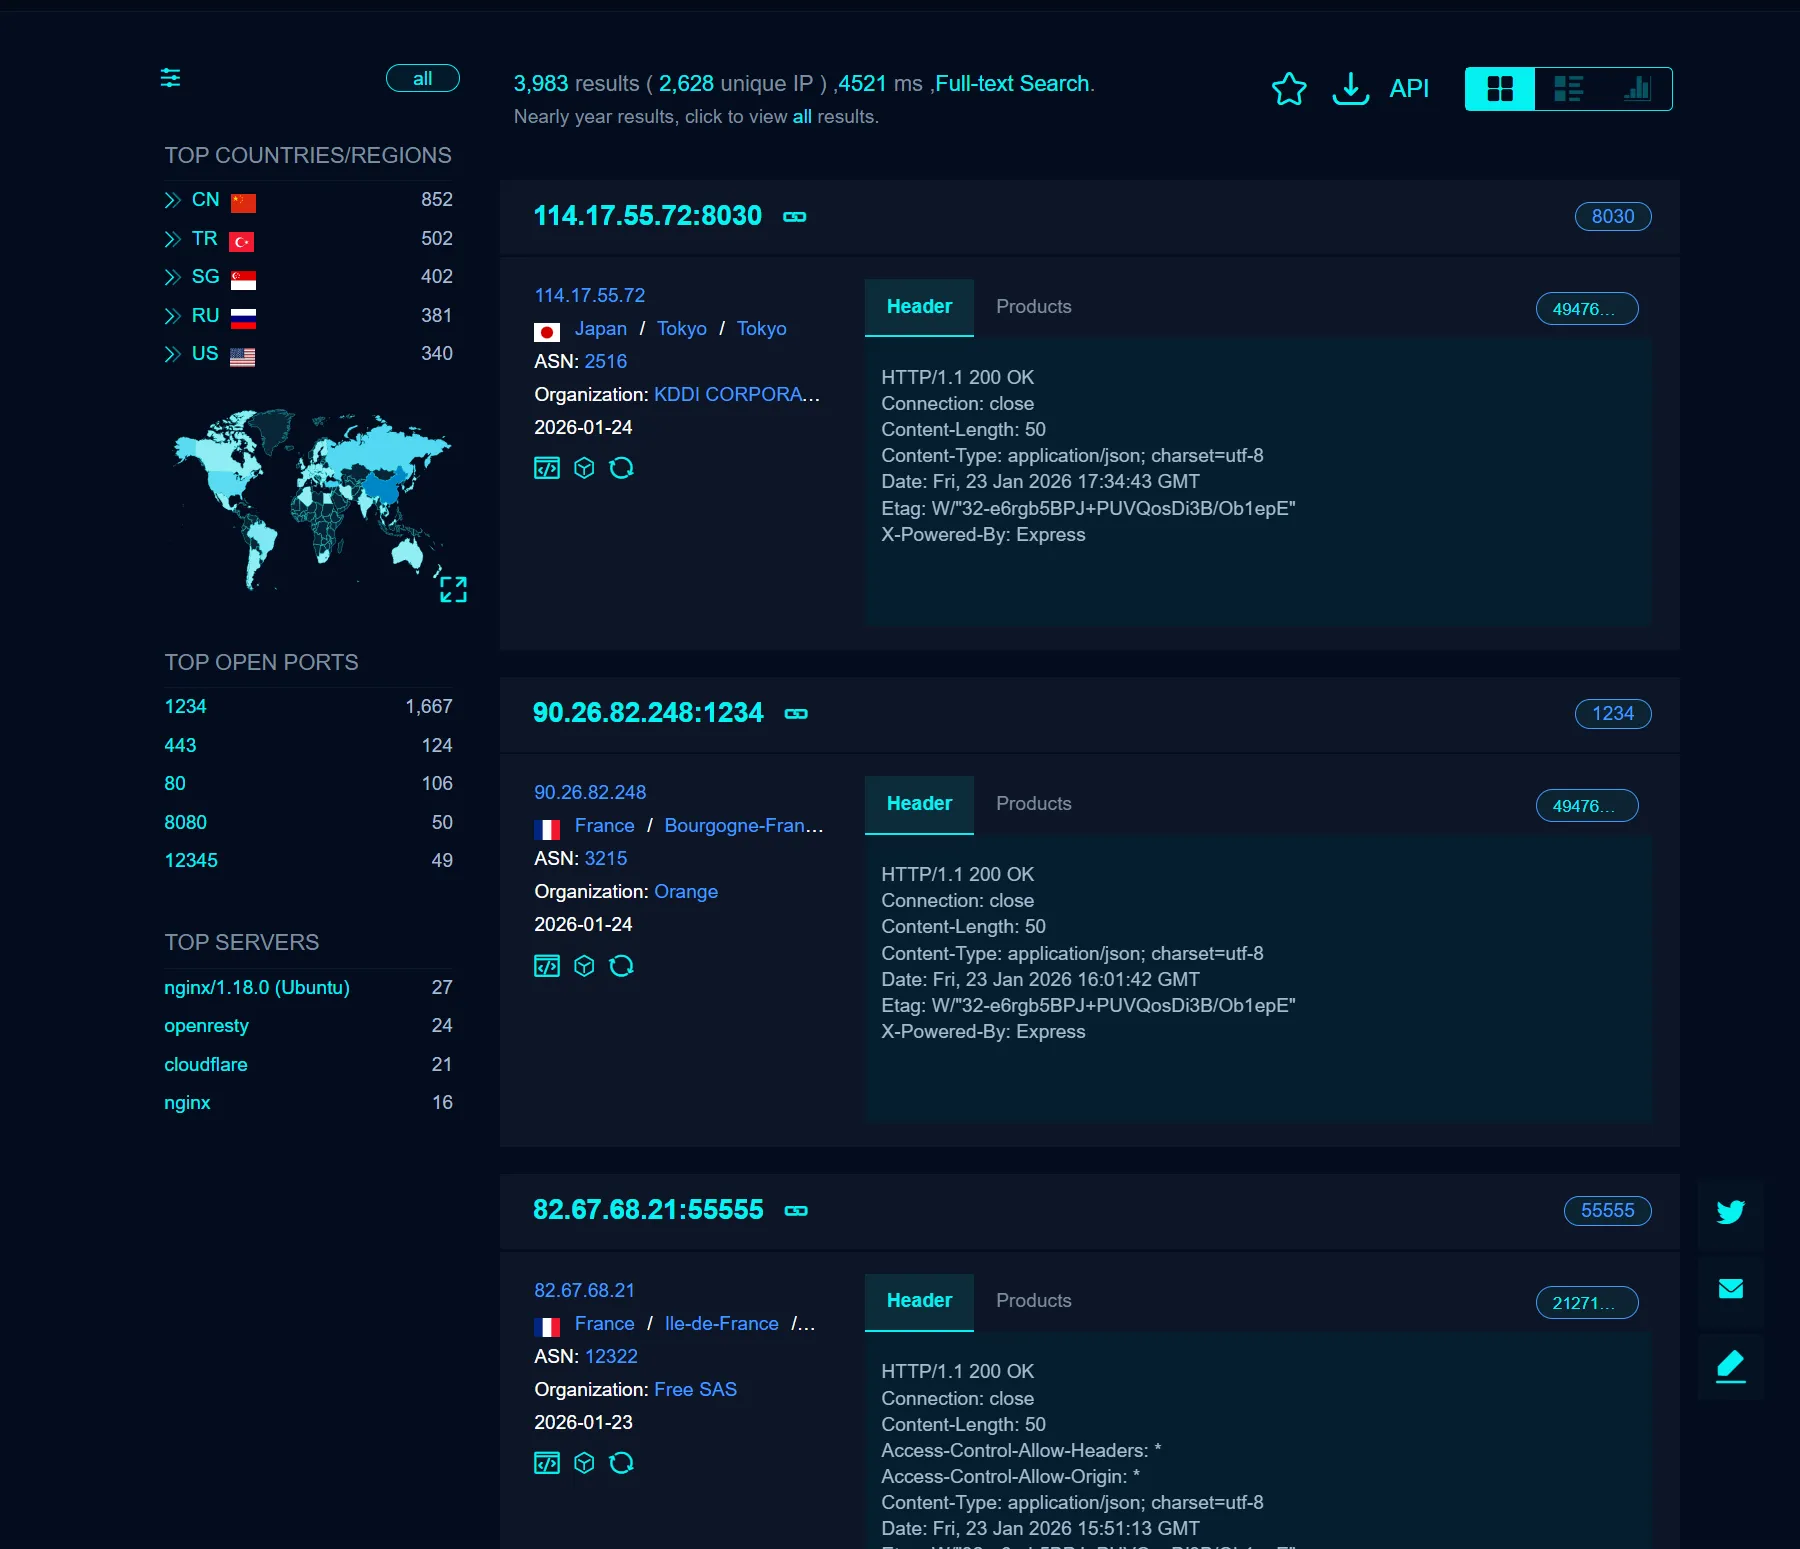Select the Header tab for 90.26.82.248
This screenshot has width=1800, height=1549.
coord(918,804)
